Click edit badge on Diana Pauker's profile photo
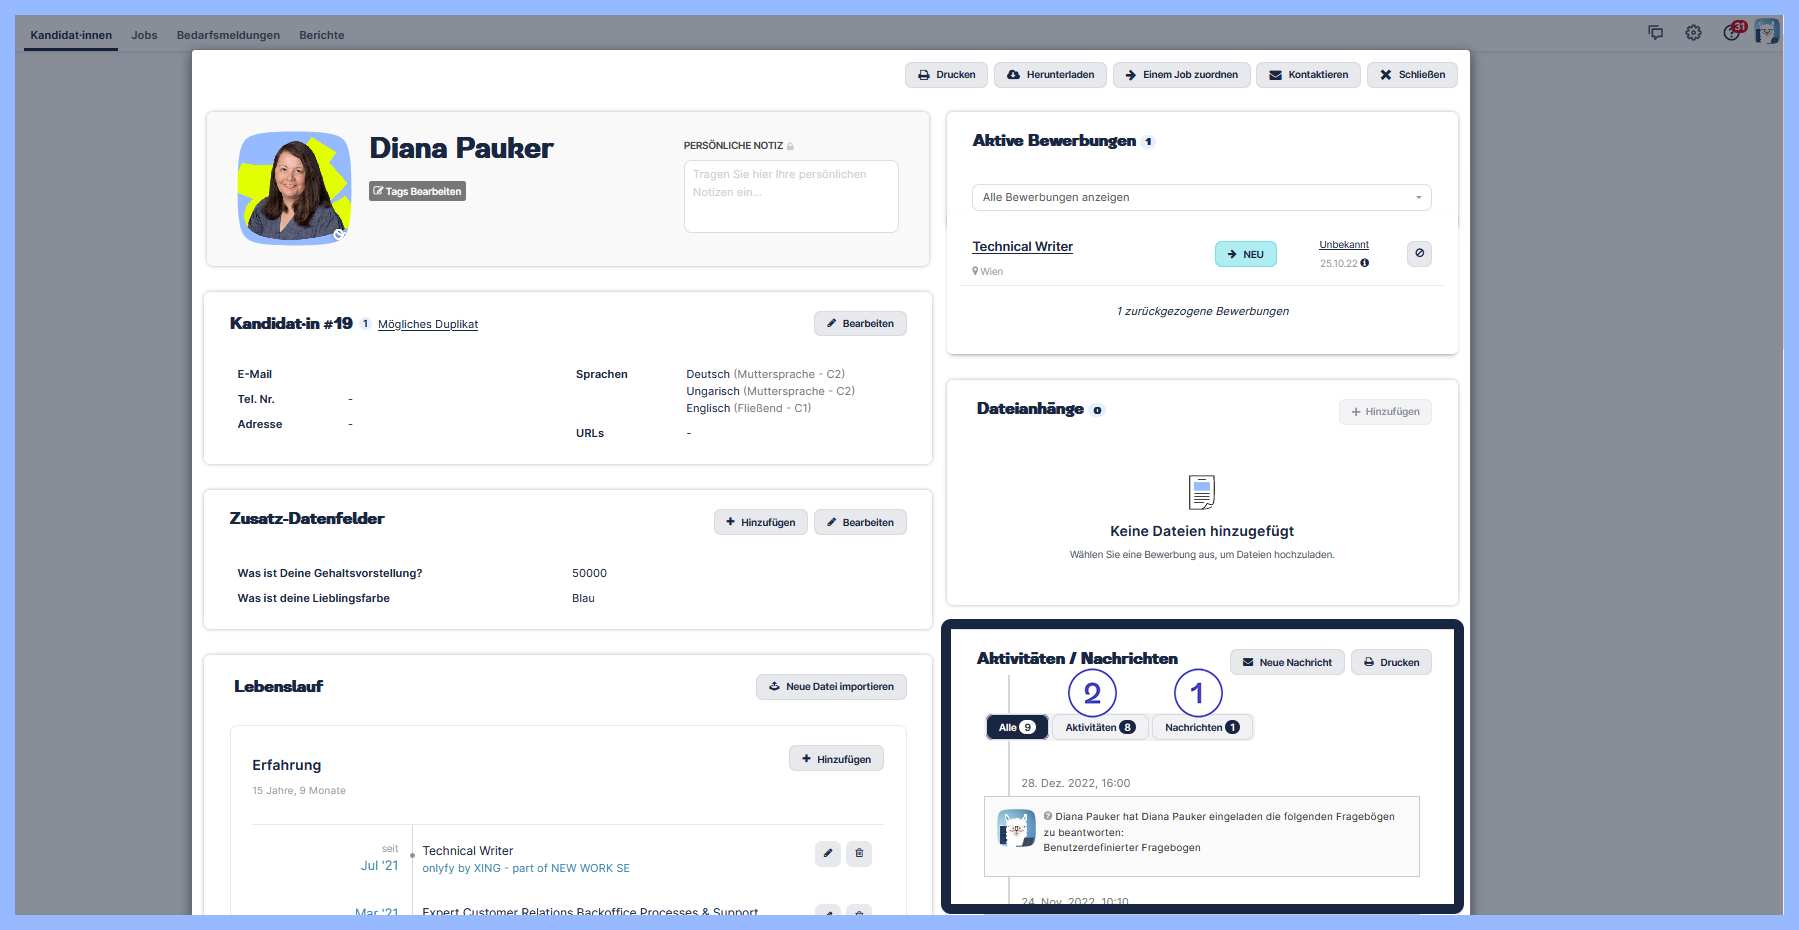This screenshot has height=930, width=1799. click(339, 234)
